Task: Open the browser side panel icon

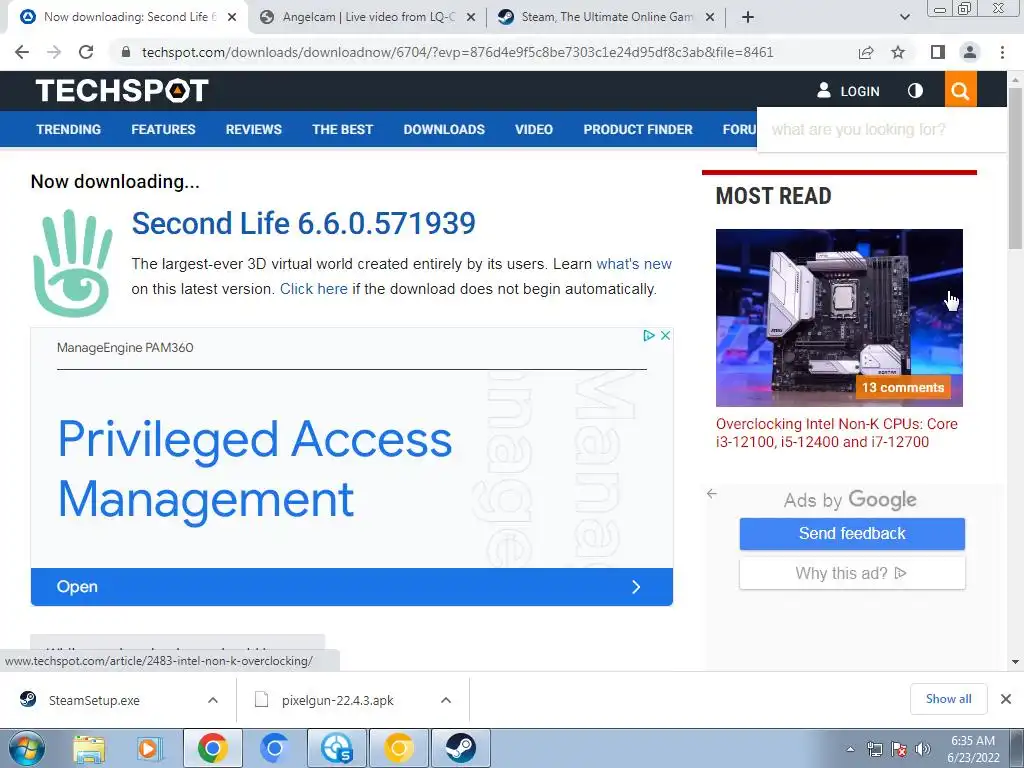Action: (x=938, y=52)
